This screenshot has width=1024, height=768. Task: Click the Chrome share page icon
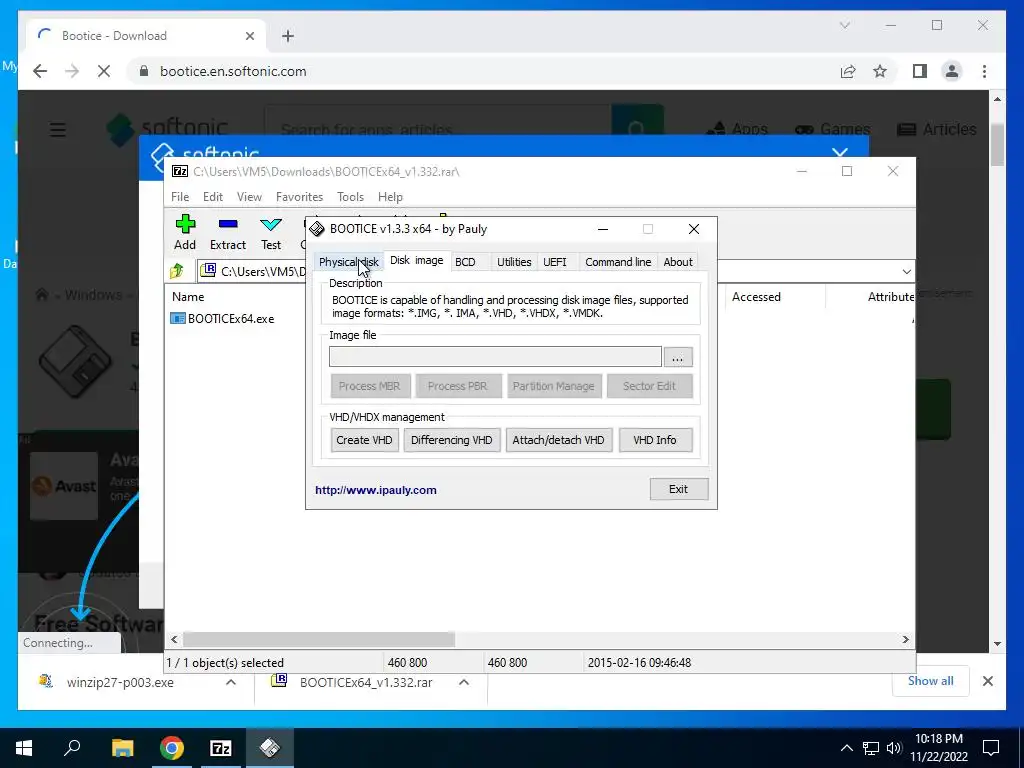[x=848, y=71]
